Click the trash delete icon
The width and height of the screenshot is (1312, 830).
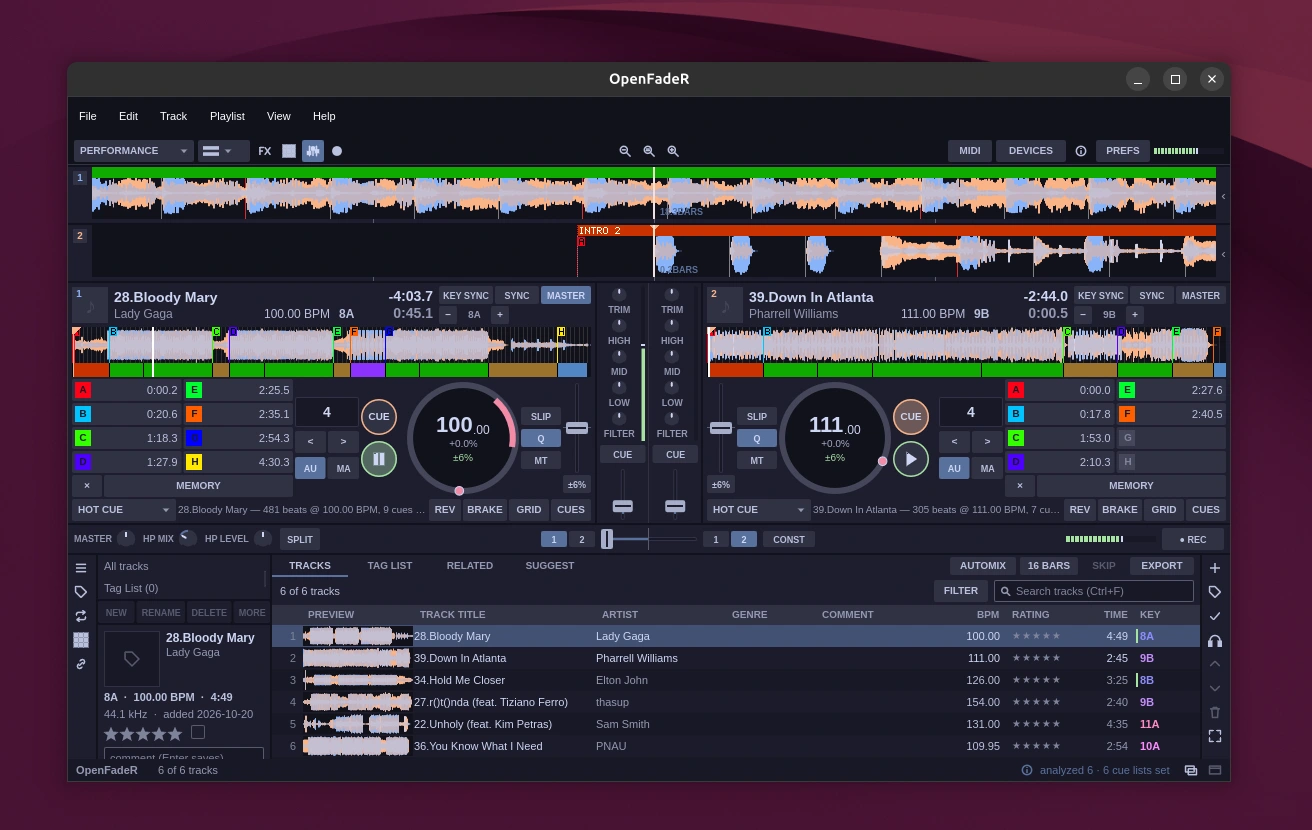tap(1215, 712)
